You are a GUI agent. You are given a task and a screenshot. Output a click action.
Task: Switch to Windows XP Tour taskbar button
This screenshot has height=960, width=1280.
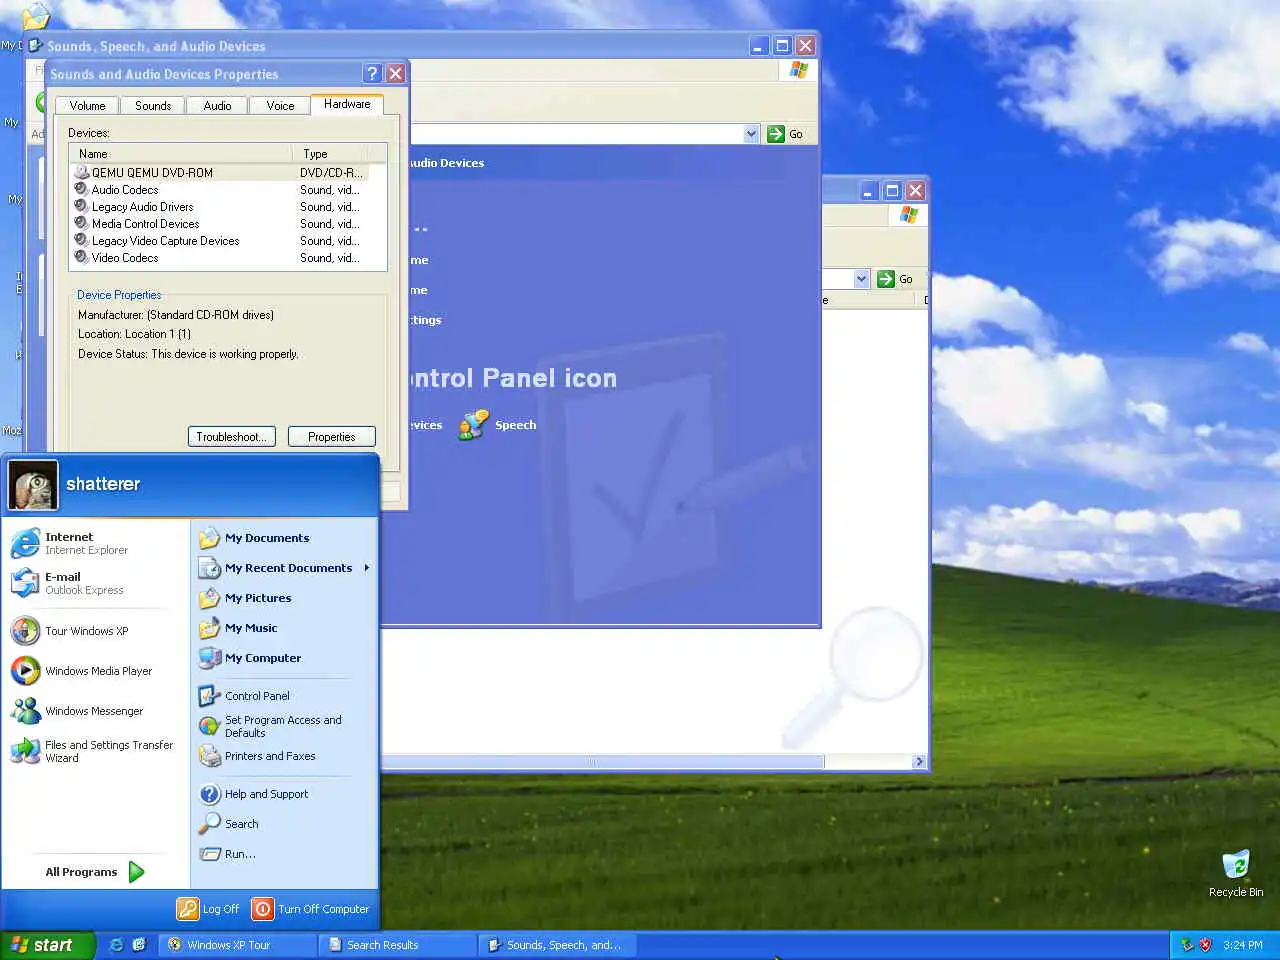237,945
